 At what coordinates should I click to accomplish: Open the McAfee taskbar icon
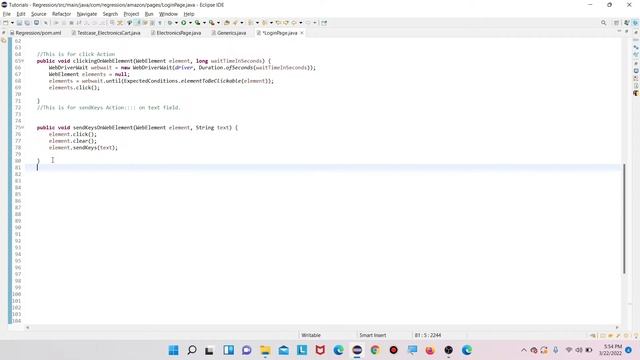320,350
